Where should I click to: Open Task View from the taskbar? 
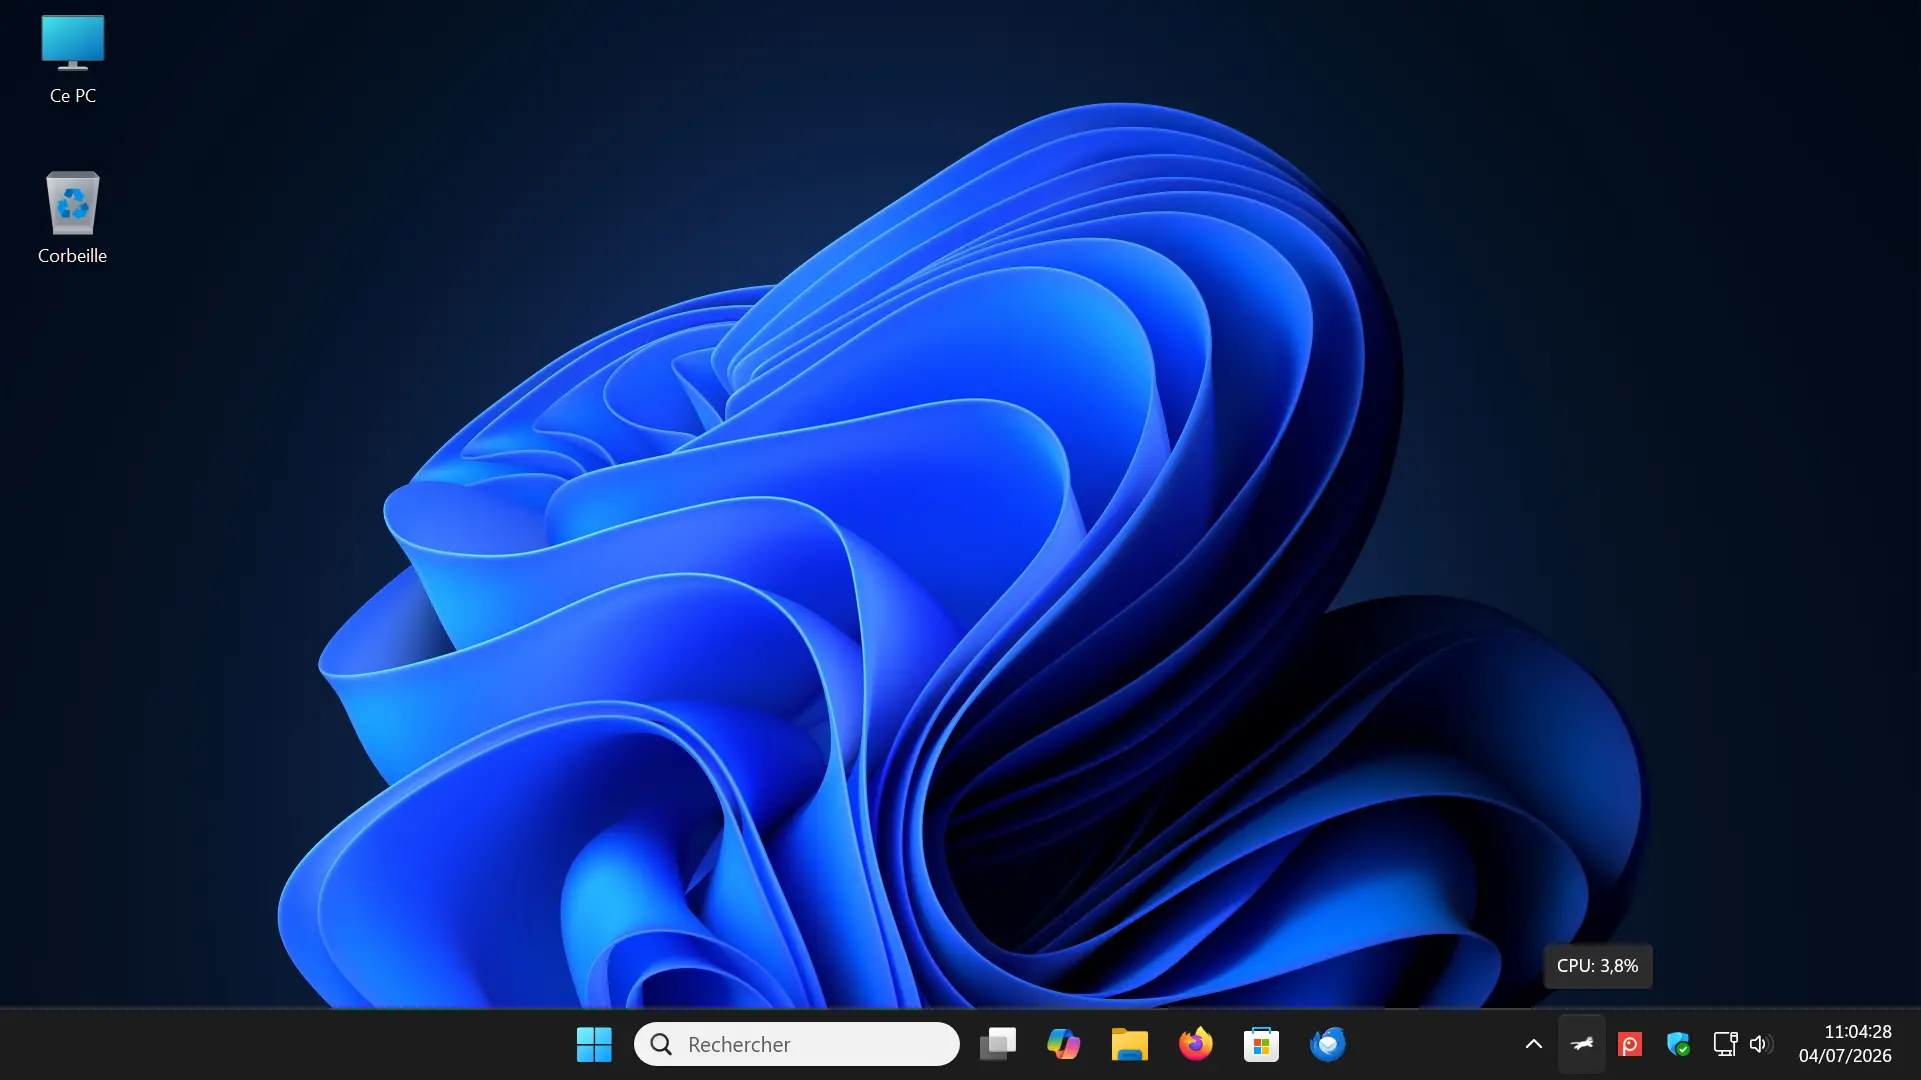(997, 1044)
